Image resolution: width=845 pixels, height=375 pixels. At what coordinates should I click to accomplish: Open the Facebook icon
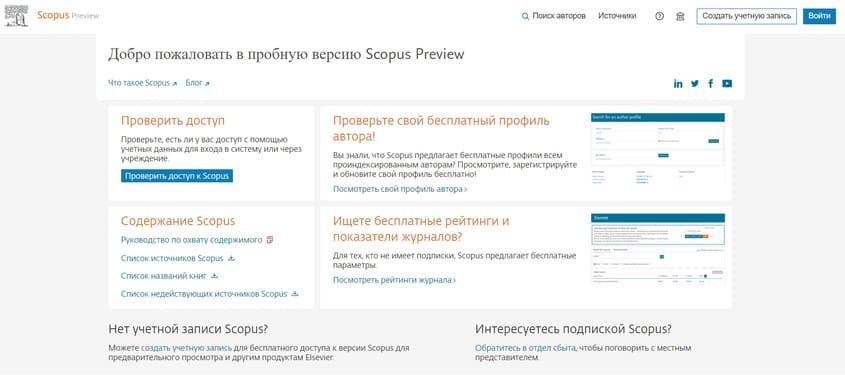711,84
